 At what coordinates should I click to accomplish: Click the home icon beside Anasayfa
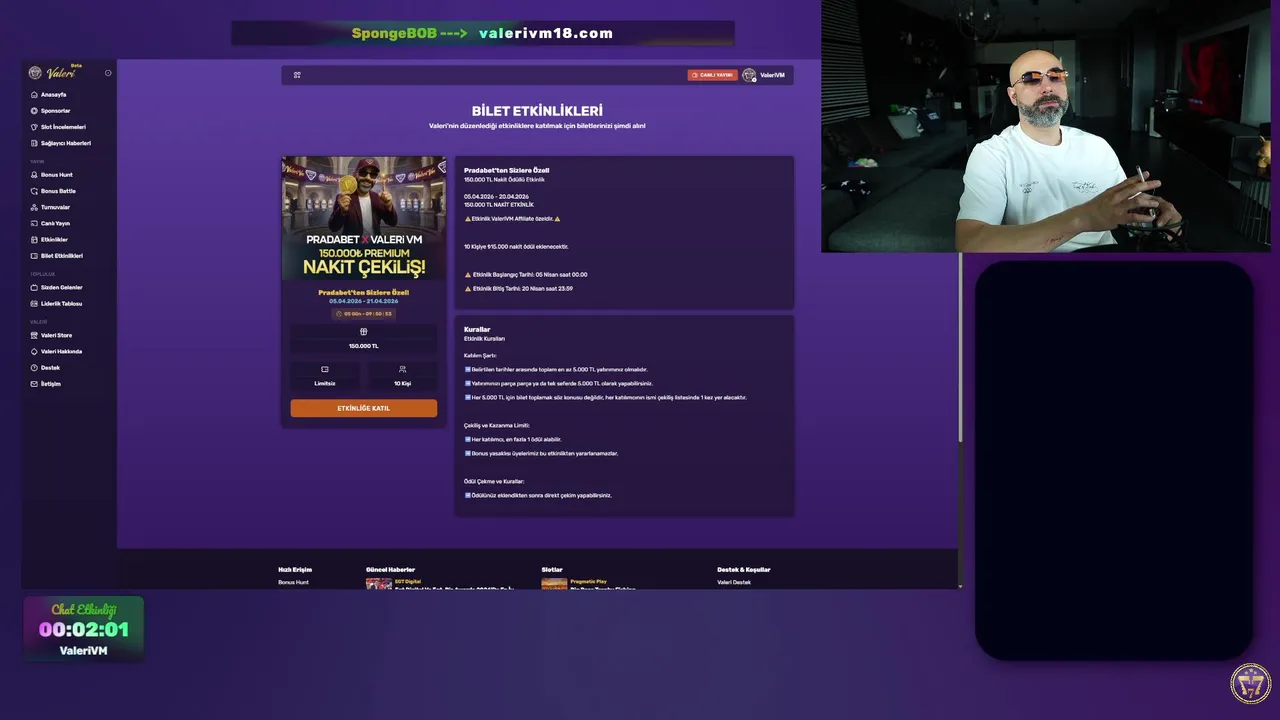coord(34,95)
